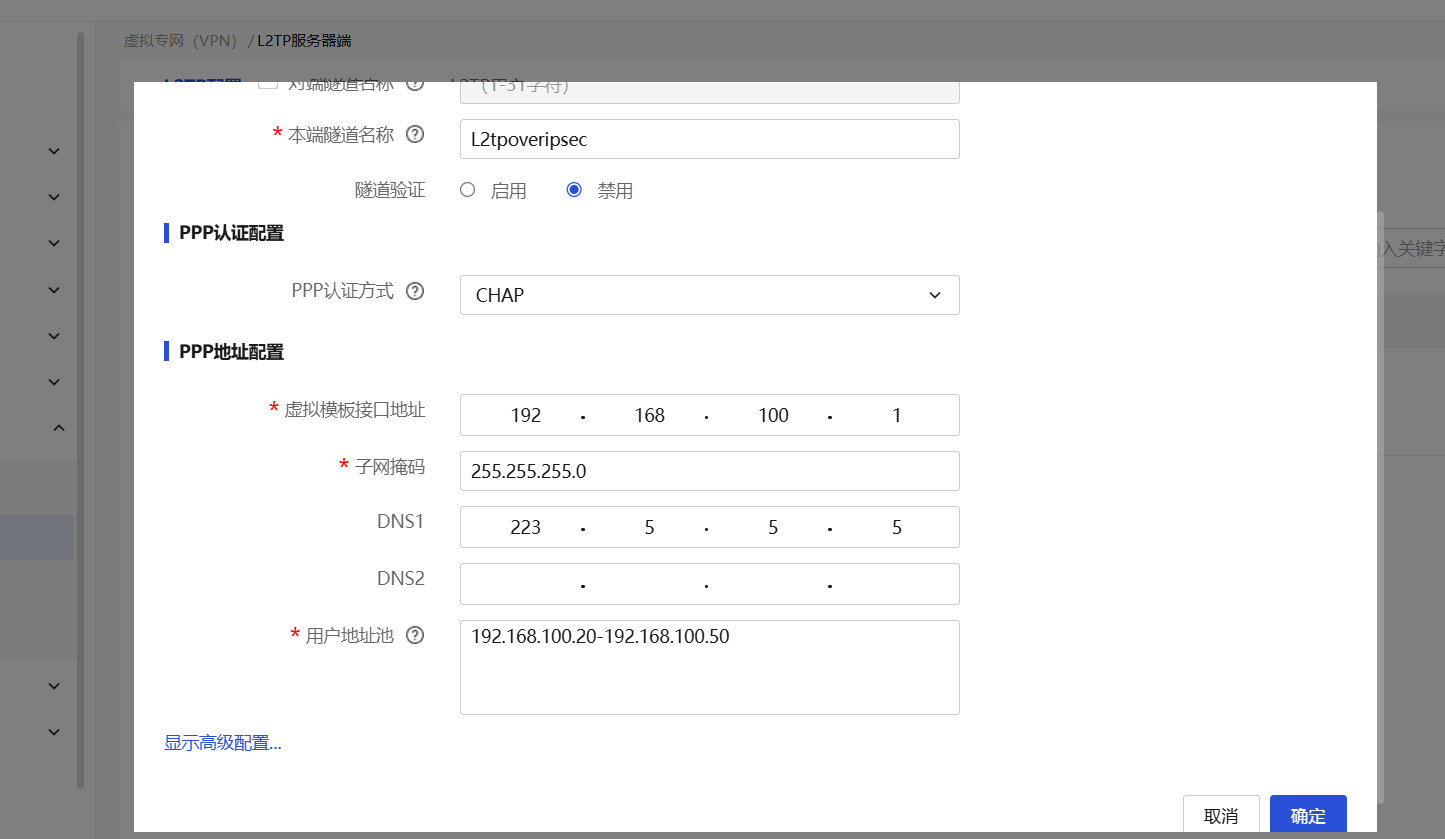Click the PPP认证配置 section heading

point(231,233)
